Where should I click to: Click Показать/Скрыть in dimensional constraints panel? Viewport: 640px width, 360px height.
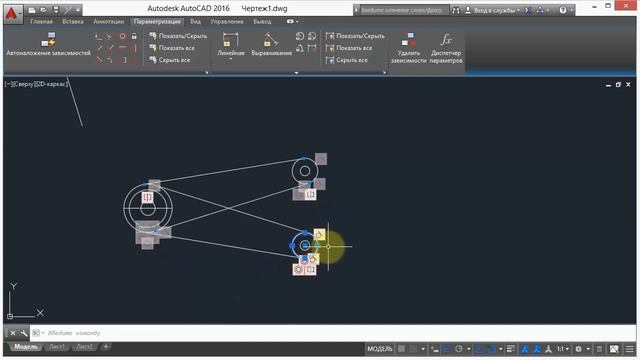tap(355, 36)
